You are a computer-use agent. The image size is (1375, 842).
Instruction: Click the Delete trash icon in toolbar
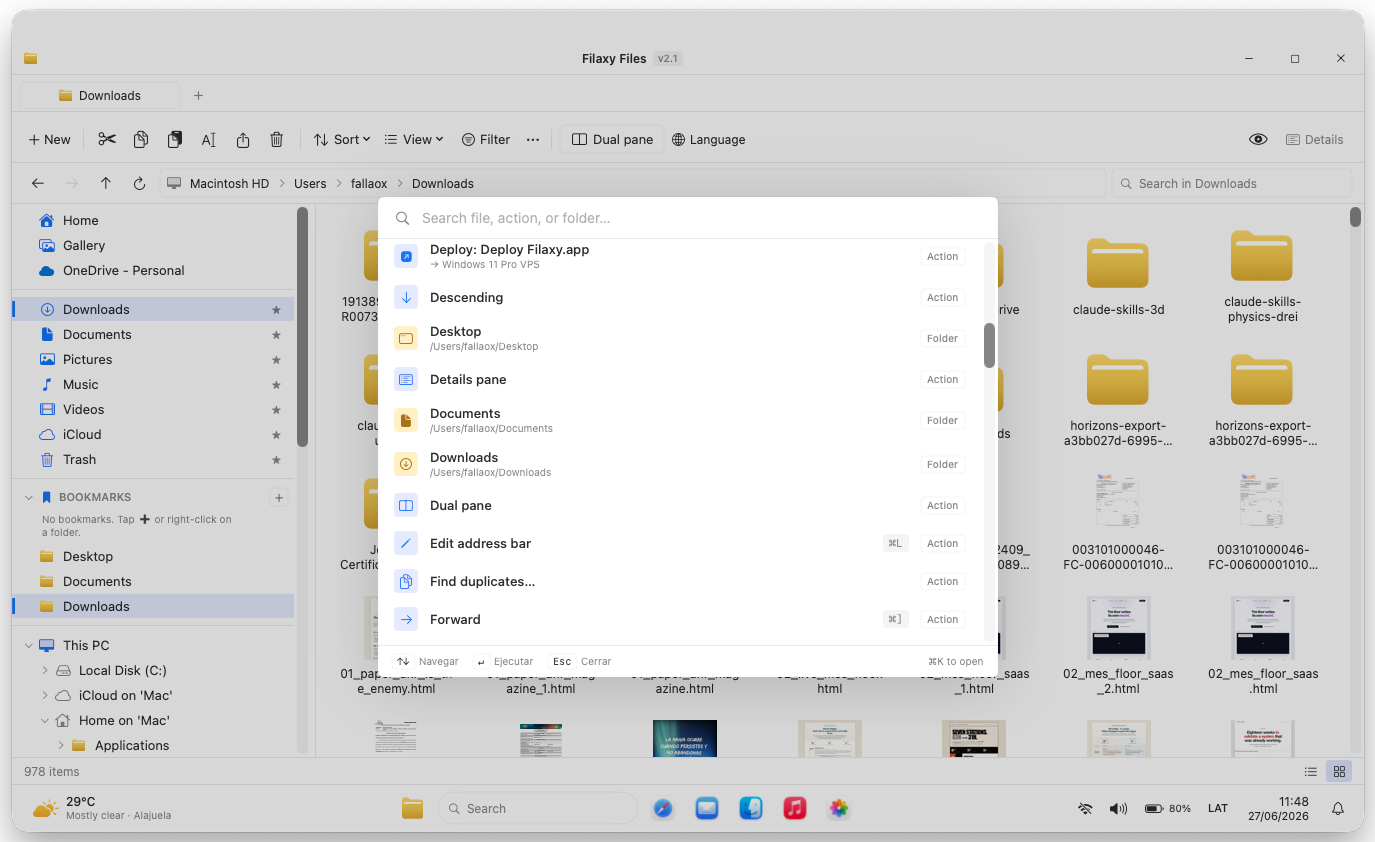tap(277, 139)
